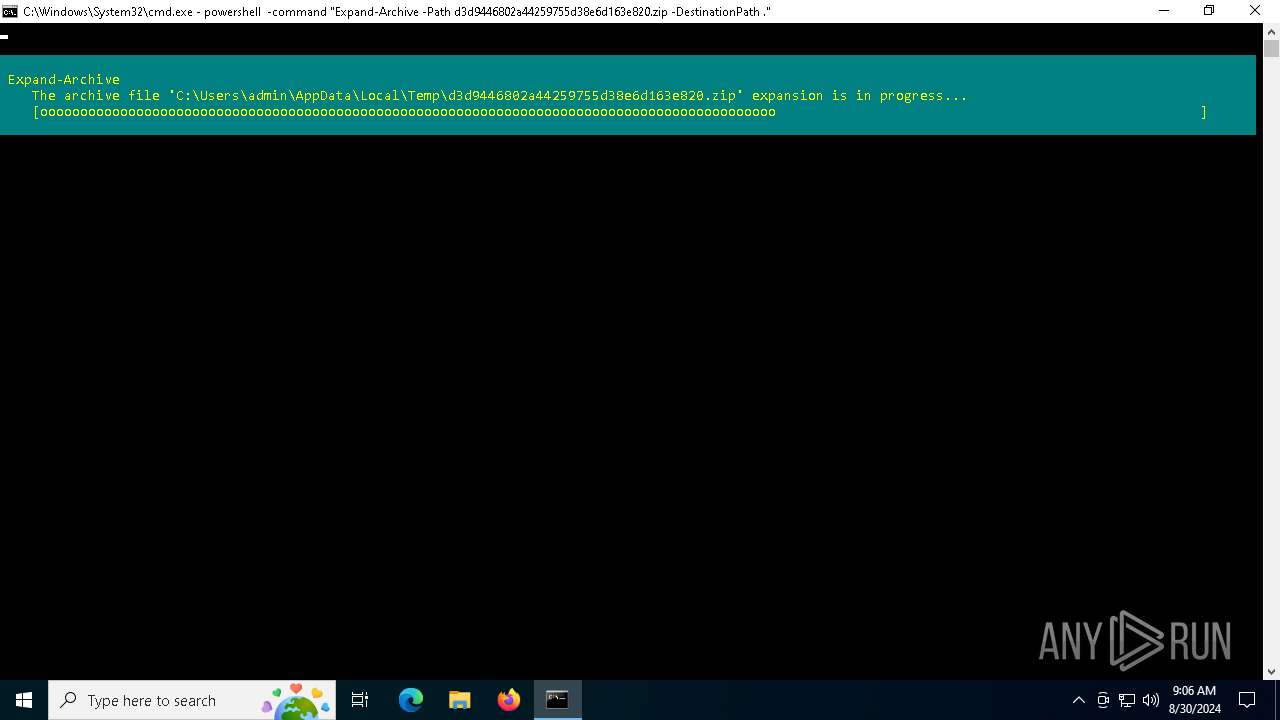1280x720 pixels.
Task: Click the console scrollbar up arrow
Action: 1271,31
